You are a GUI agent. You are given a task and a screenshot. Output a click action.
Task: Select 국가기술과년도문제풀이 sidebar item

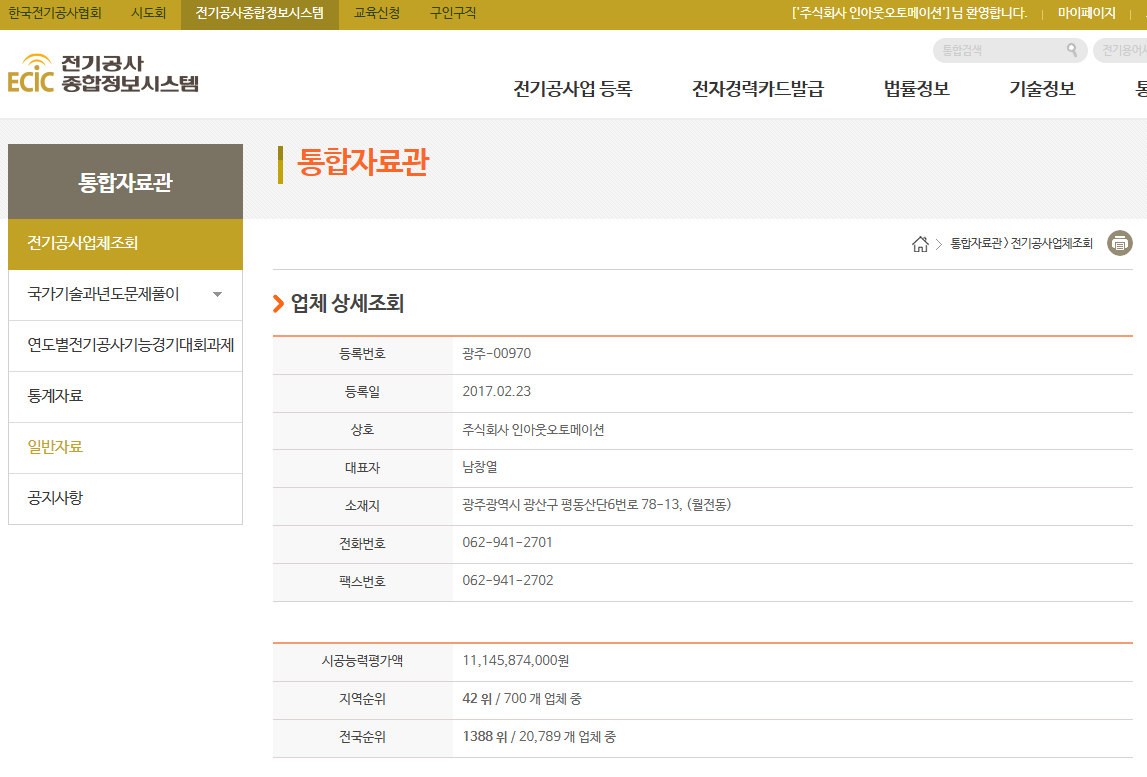[125, 295]
